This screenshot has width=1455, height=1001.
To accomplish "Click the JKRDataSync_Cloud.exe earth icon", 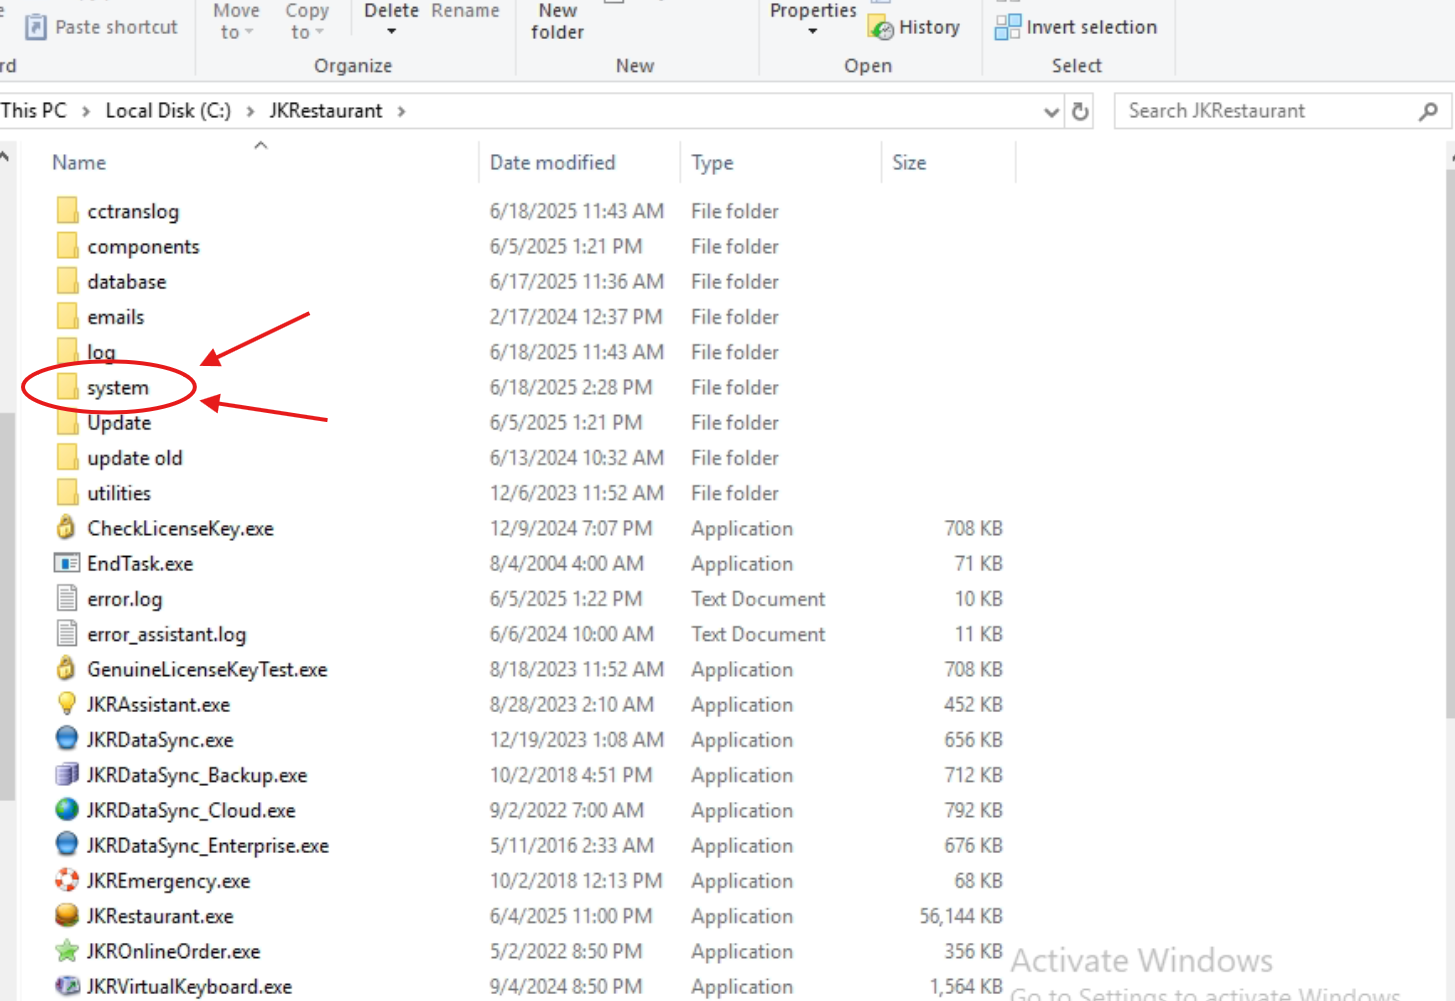I will tap(67, 809).
